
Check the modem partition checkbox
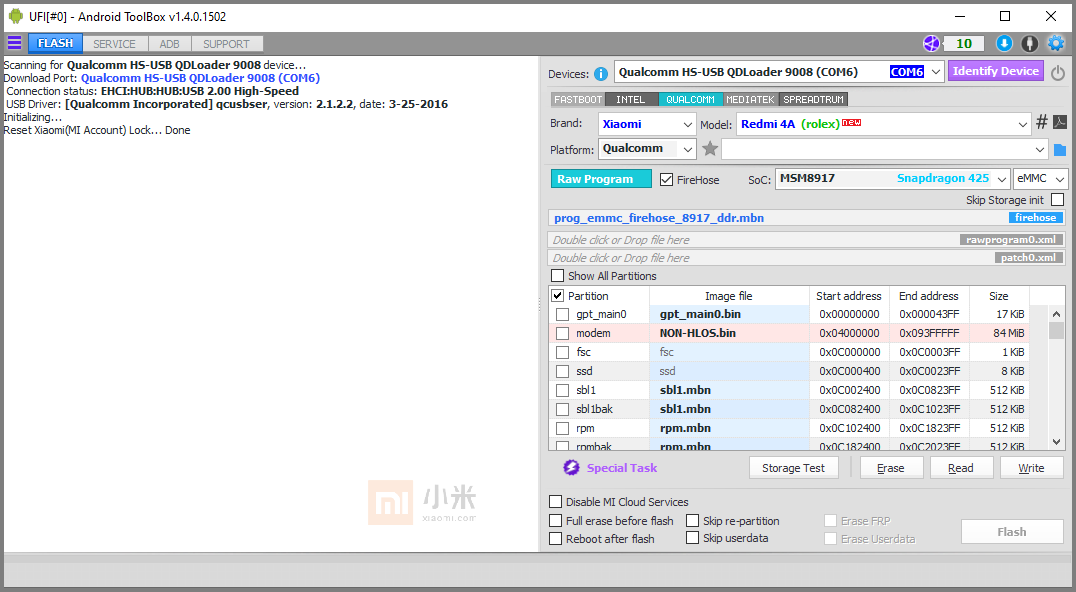[563, 333]
